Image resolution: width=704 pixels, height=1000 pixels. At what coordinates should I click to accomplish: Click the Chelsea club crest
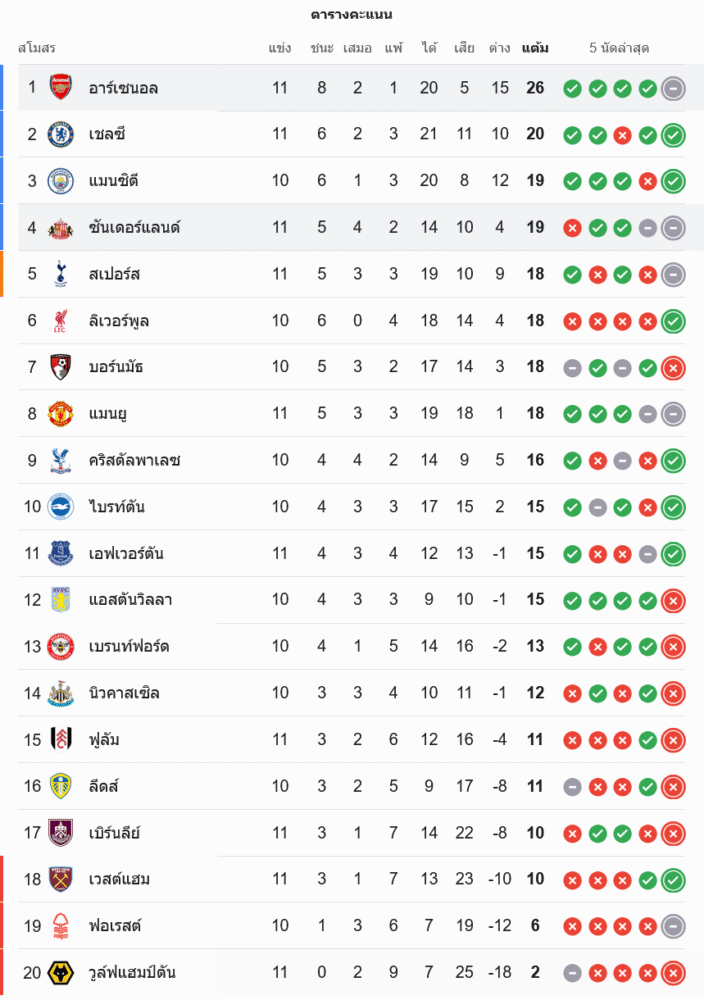pyautogui.click(x=61, y=134)
